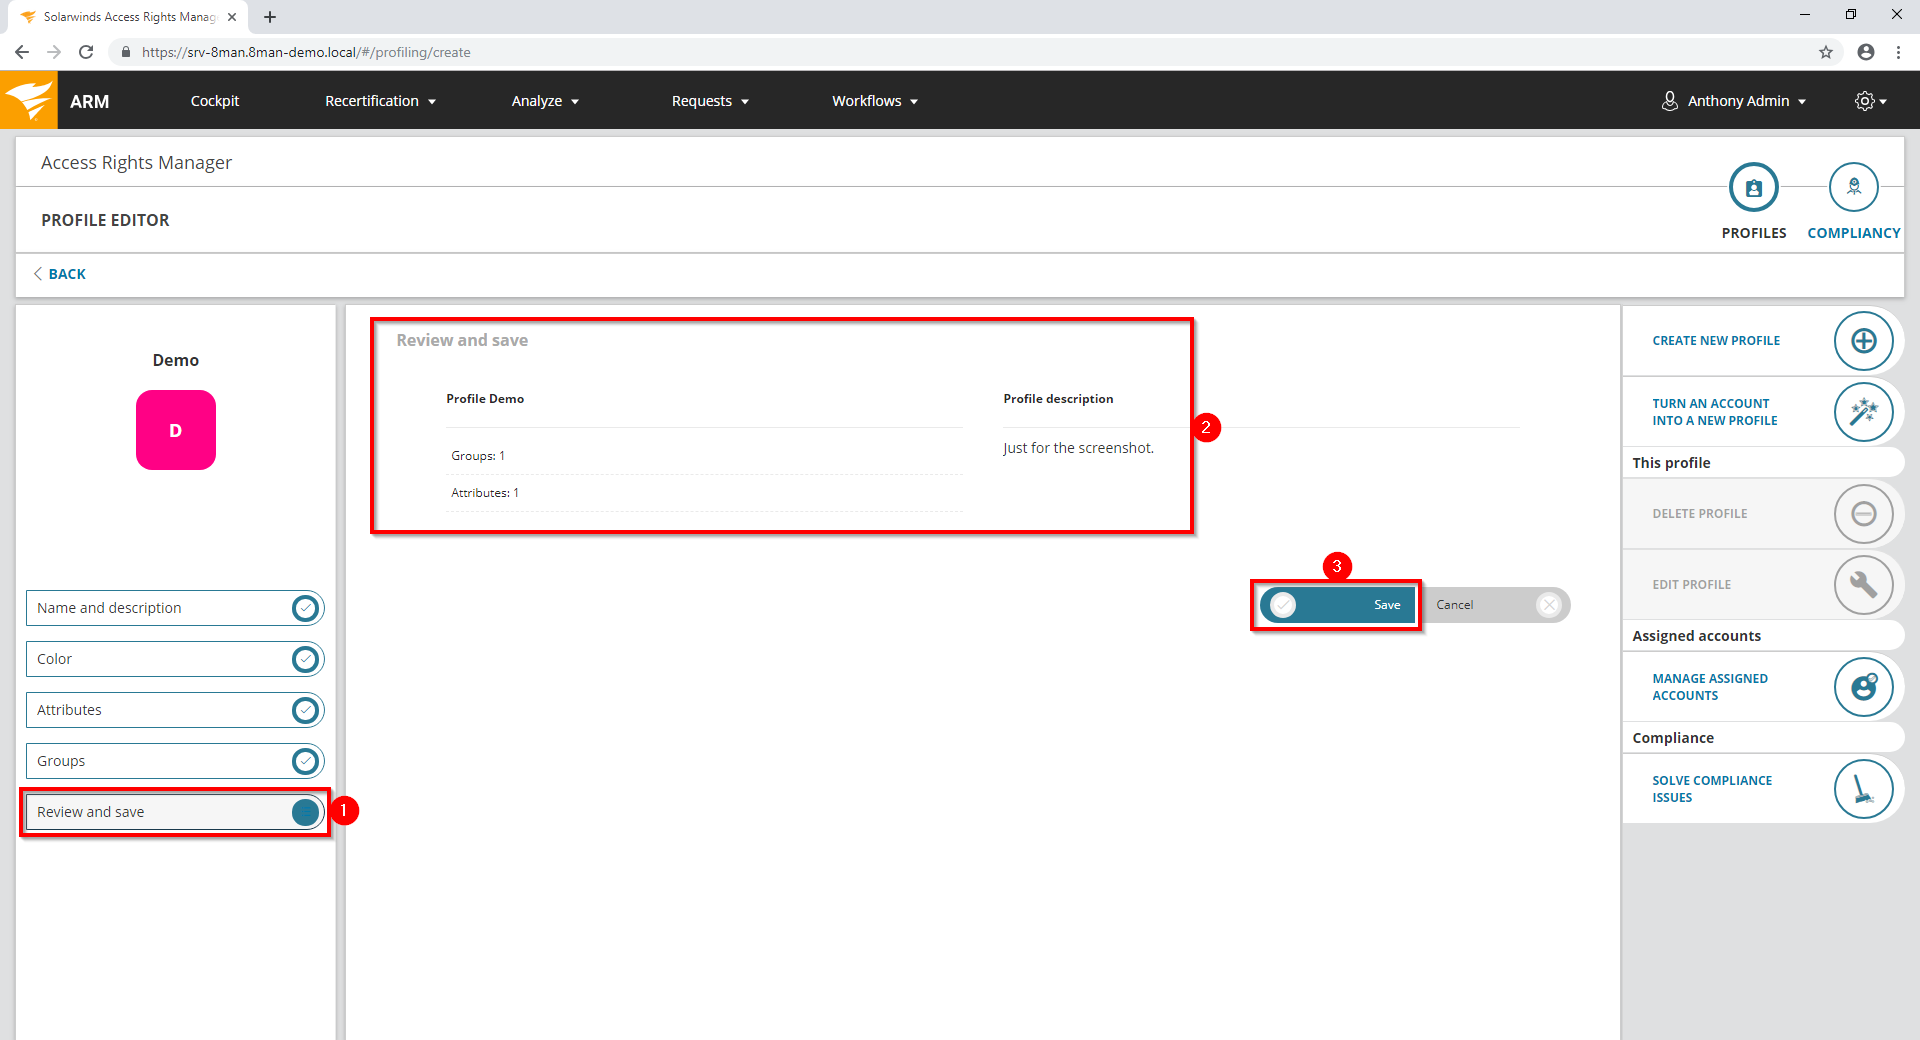Open the Cockpit menu item
This screenshot has width=1920, height=1040.
pos(214,101)
